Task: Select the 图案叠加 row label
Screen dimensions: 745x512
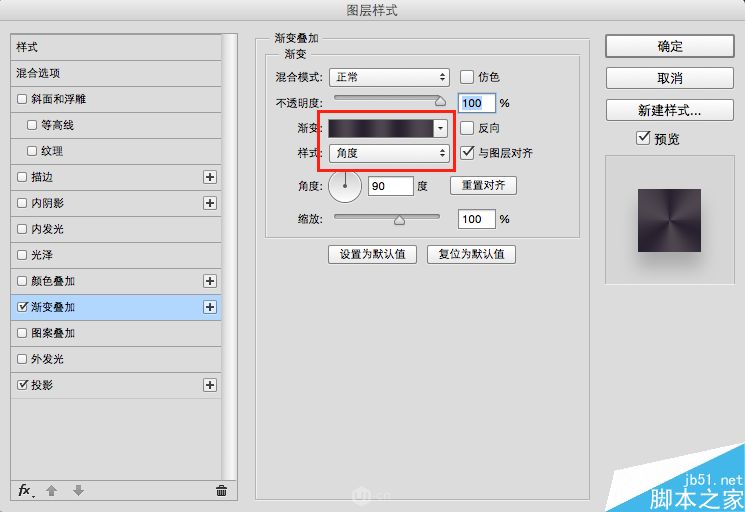Action: [53, 333]
